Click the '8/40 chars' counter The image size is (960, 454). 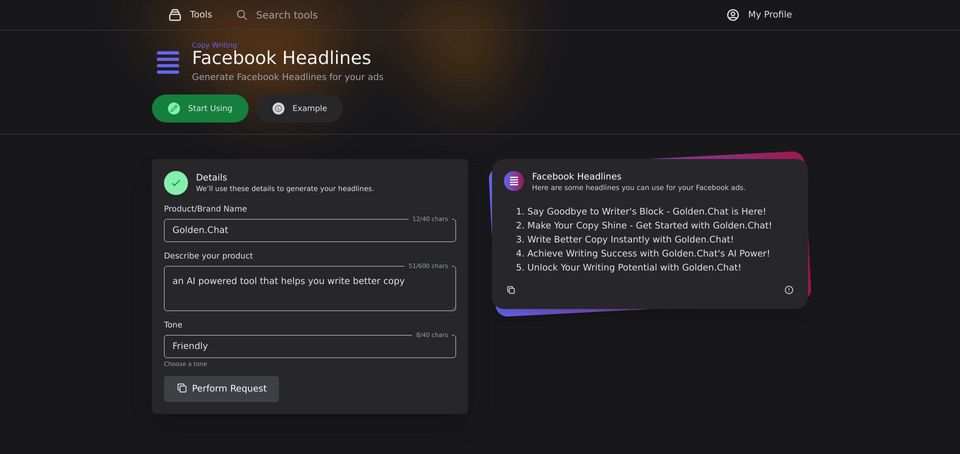(x=432, y=335)
